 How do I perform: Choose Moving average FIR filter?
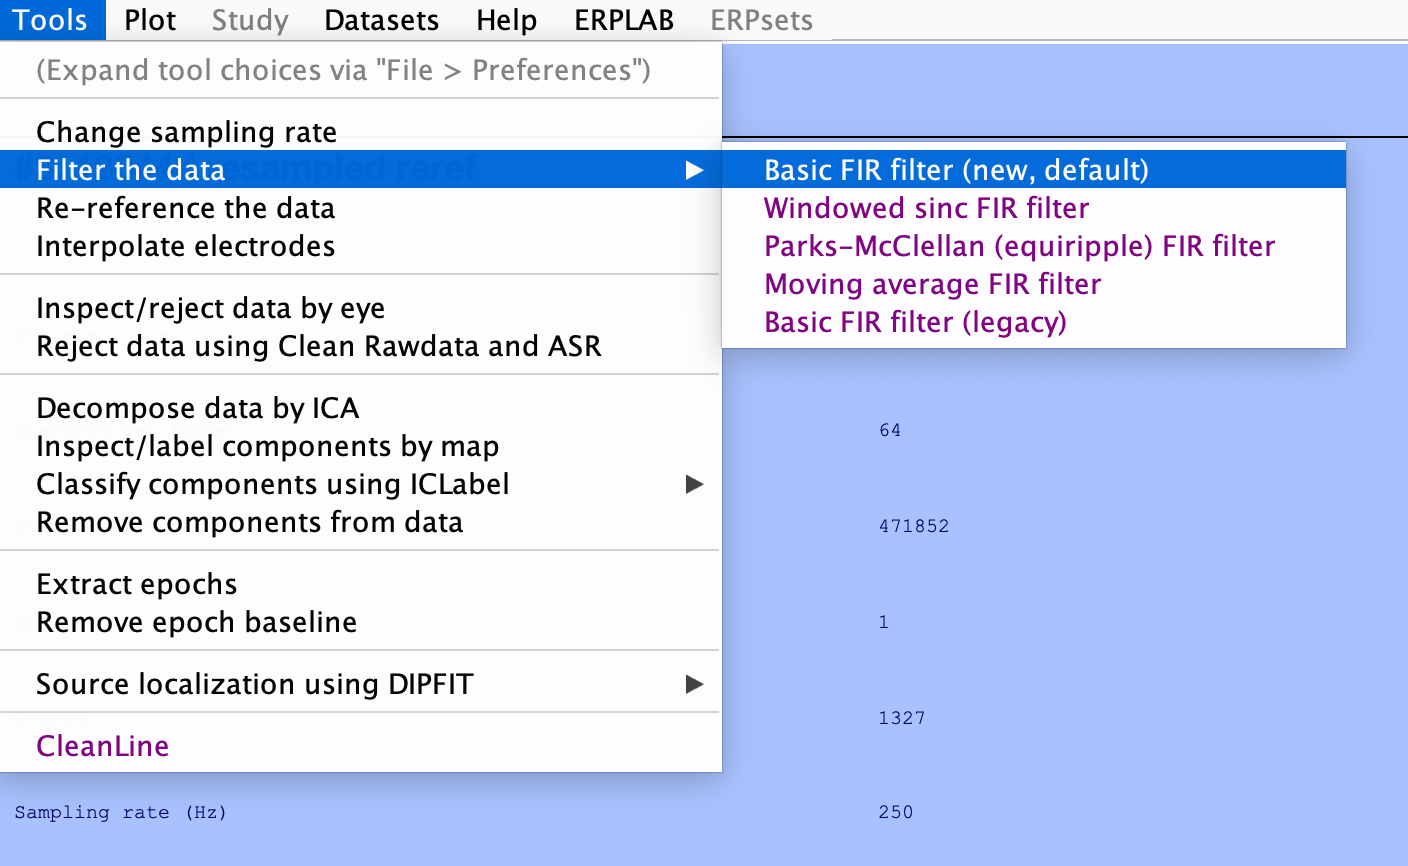point(932,284)
